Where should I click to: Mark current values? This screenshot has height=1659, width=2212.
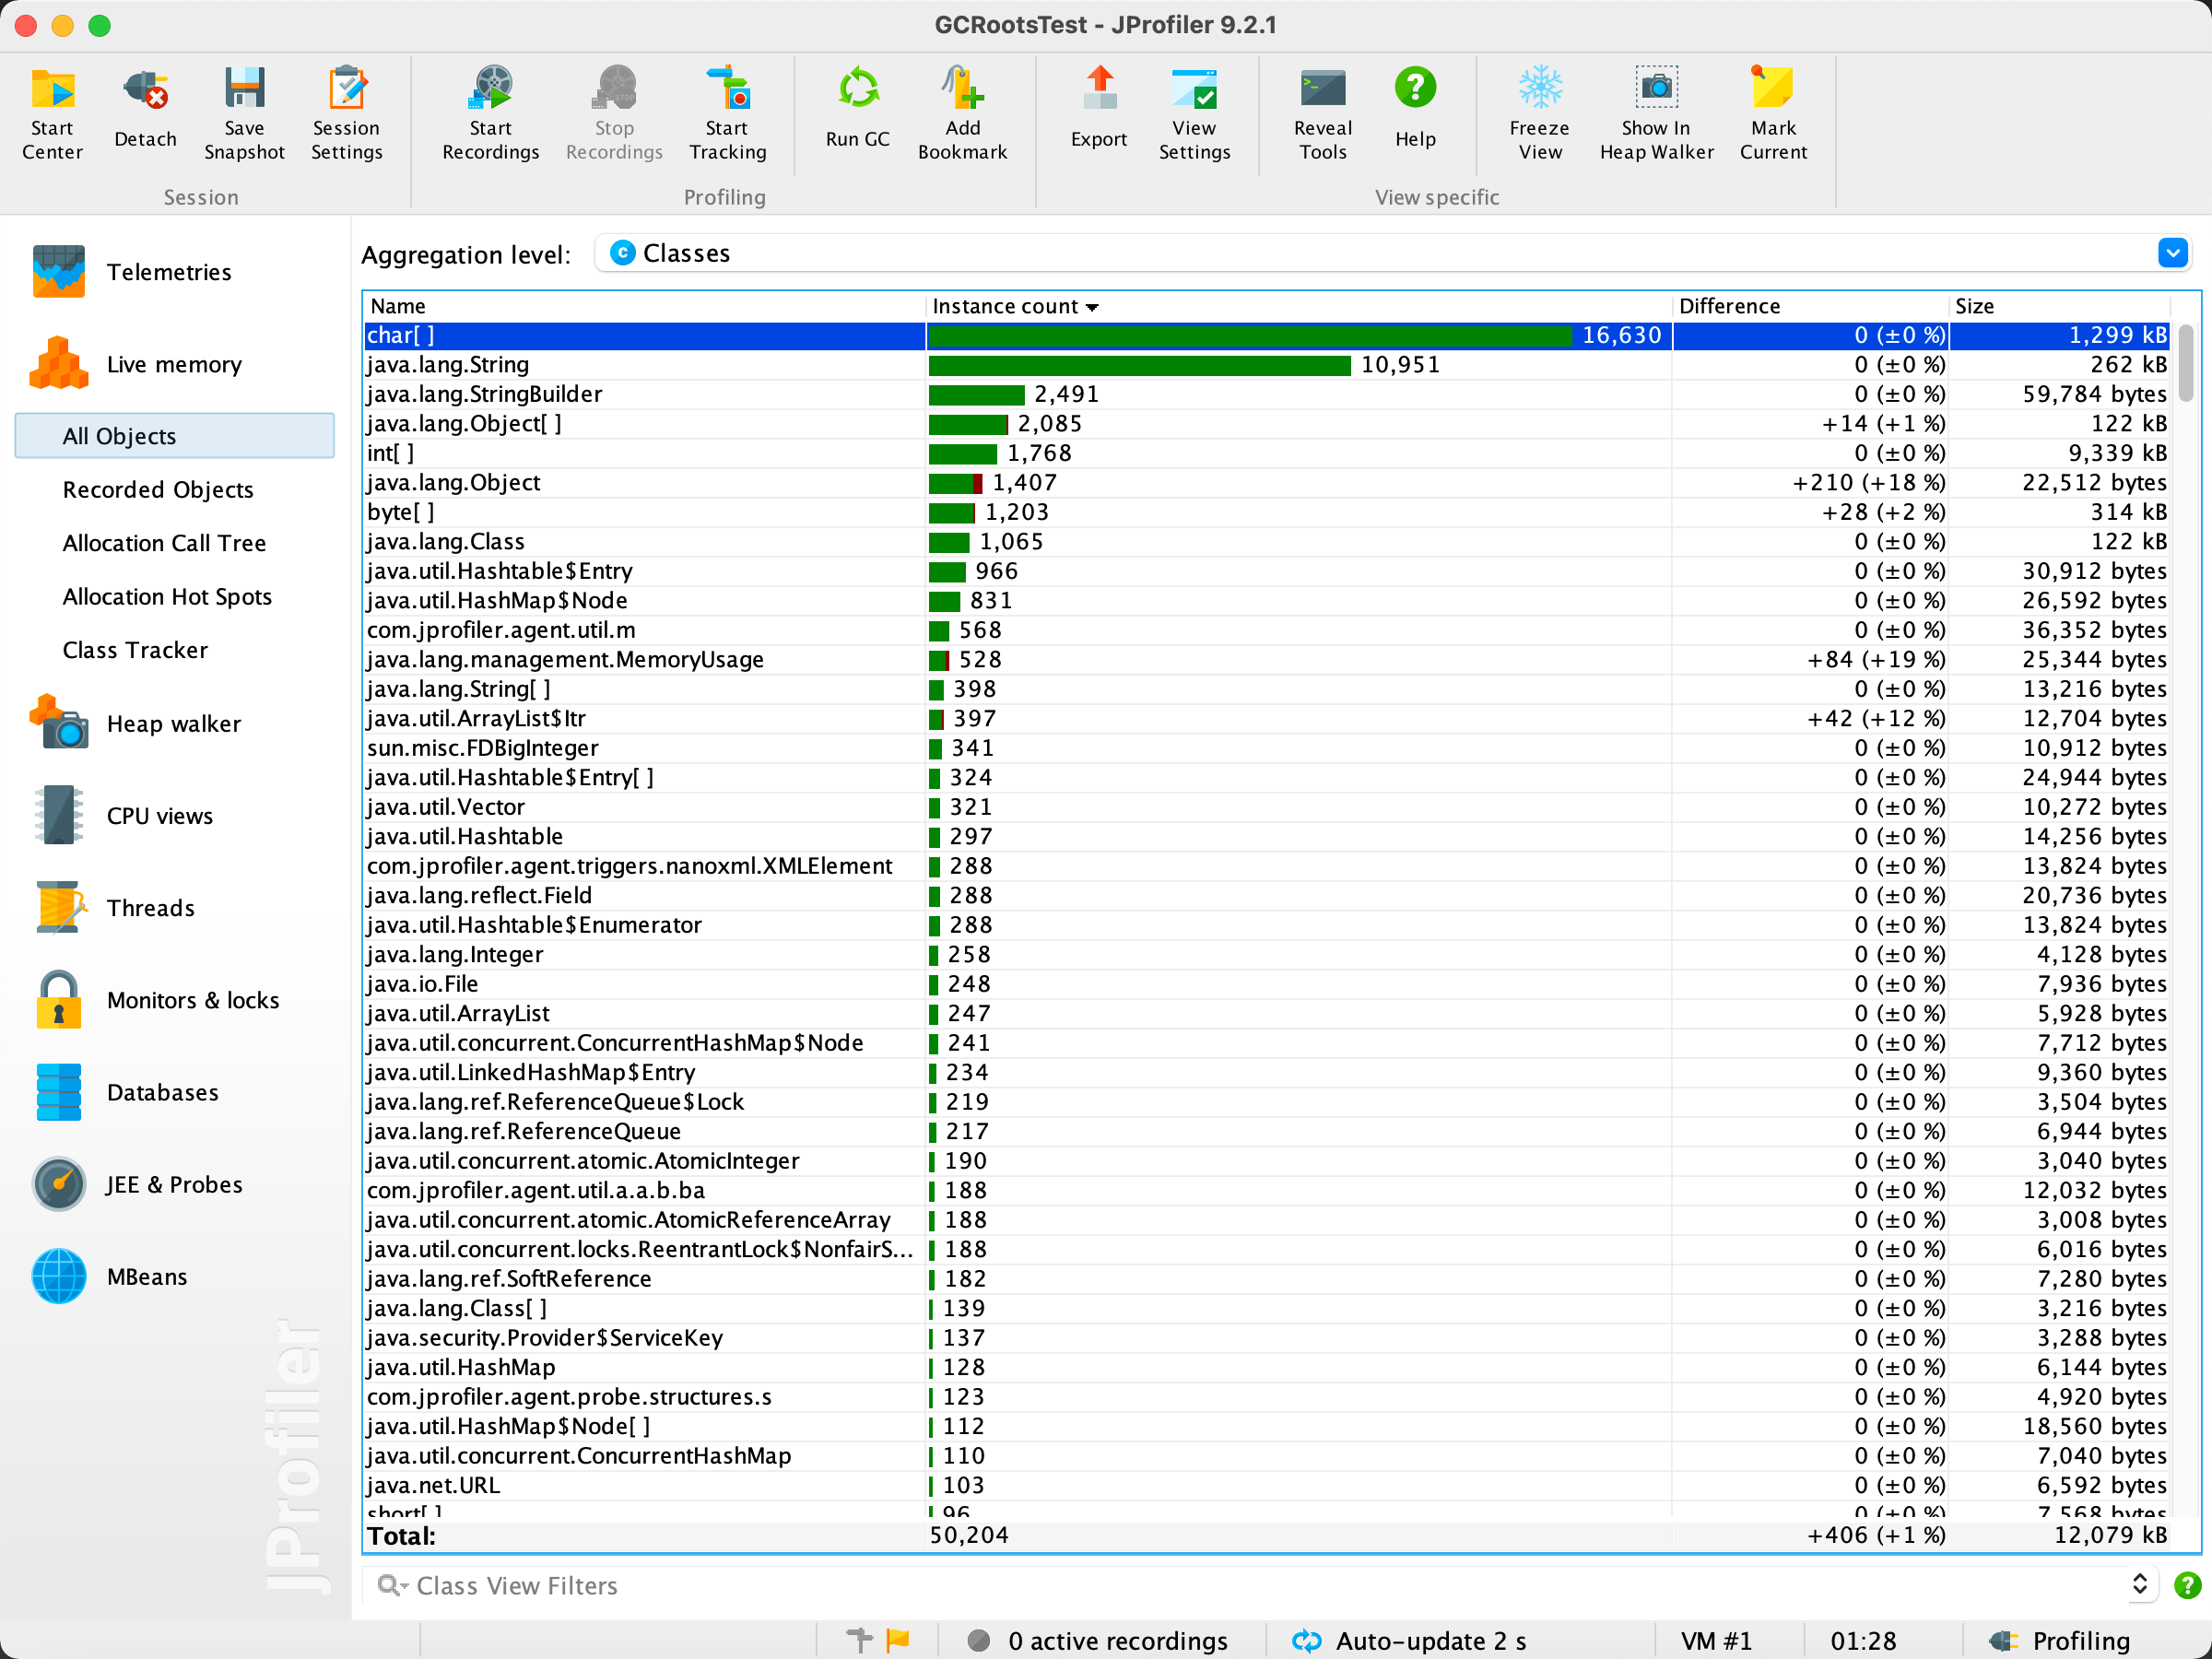coord(1773,113)
